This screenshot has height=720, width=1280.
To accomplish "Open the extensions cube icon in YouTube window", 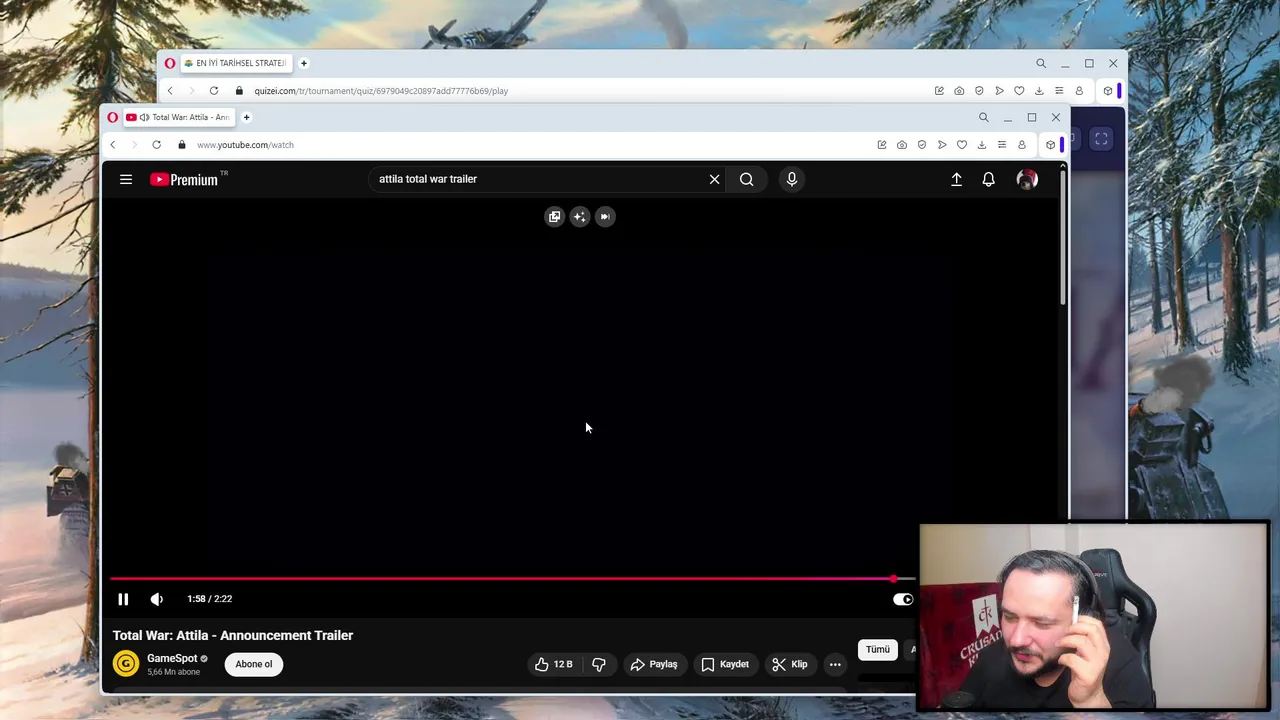I will 1050,145.
